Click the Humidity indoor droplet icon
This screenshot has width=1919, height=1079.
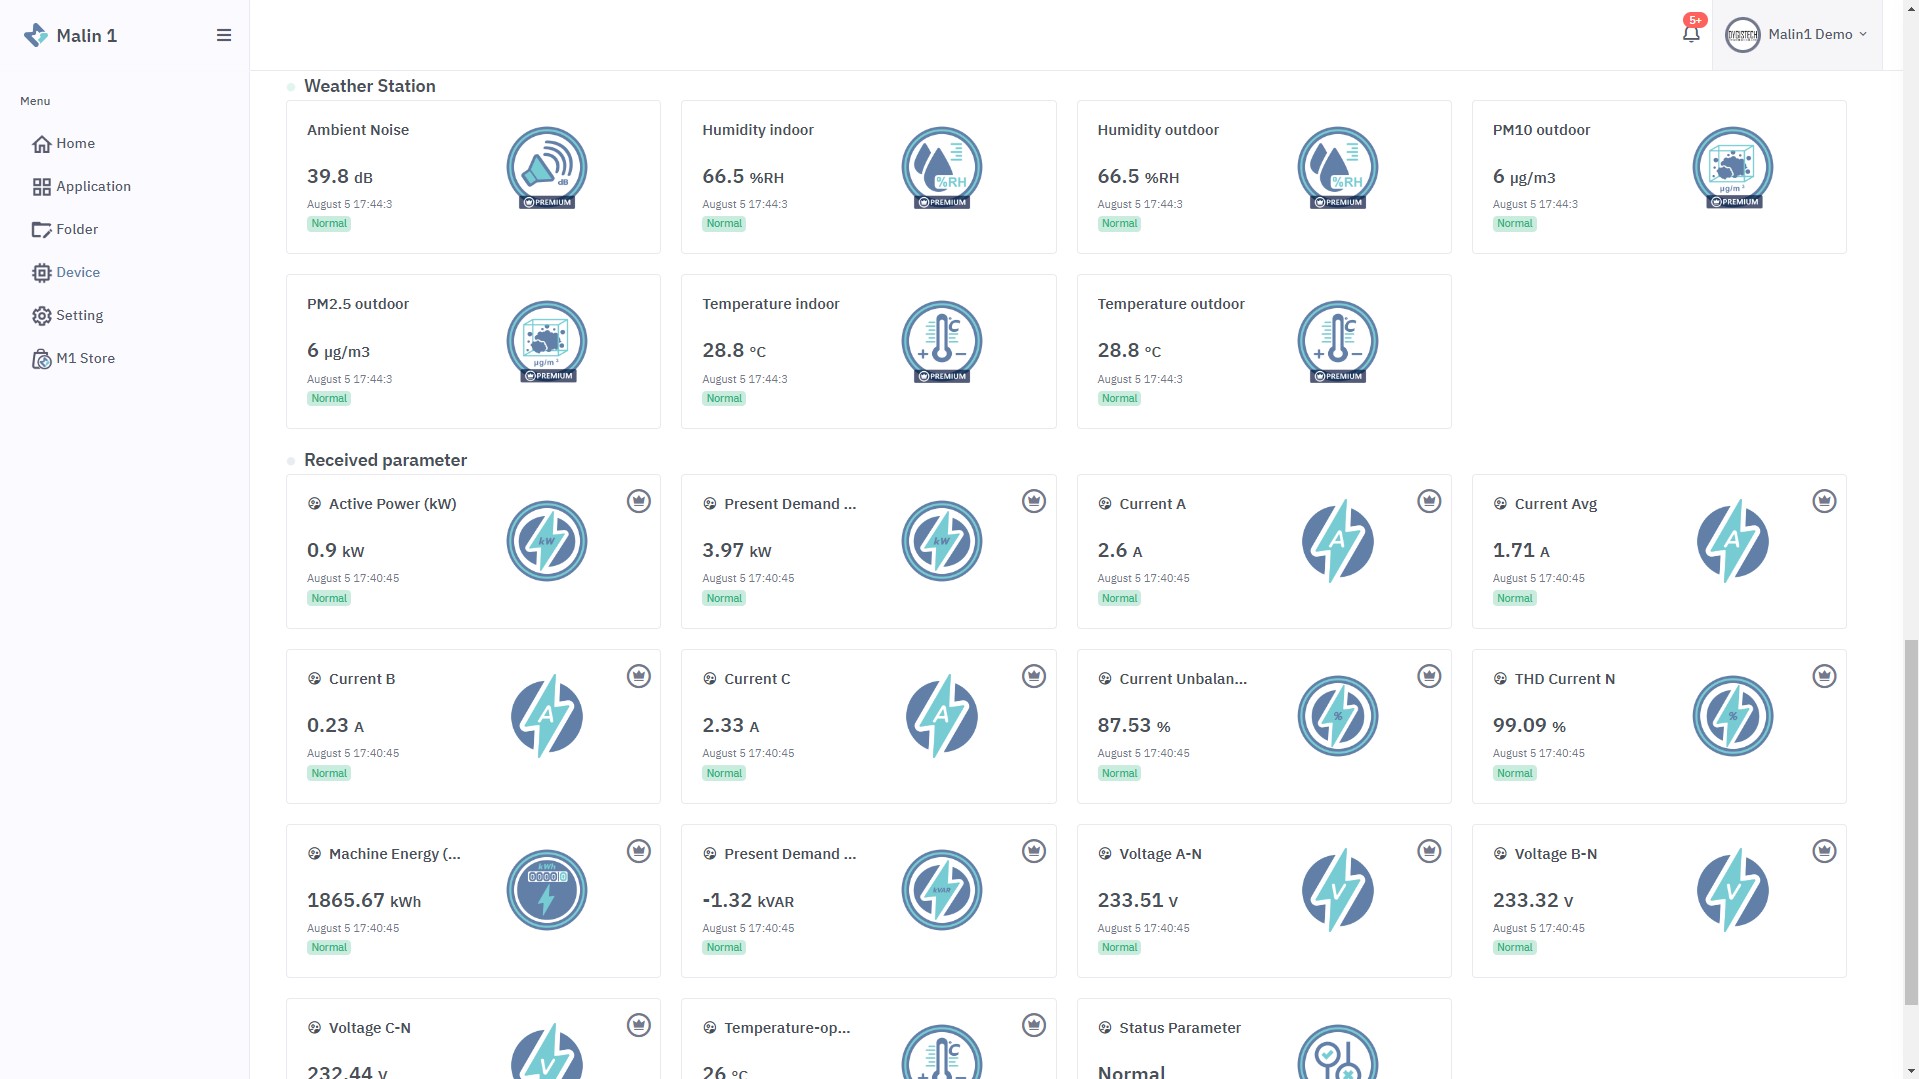941,167
